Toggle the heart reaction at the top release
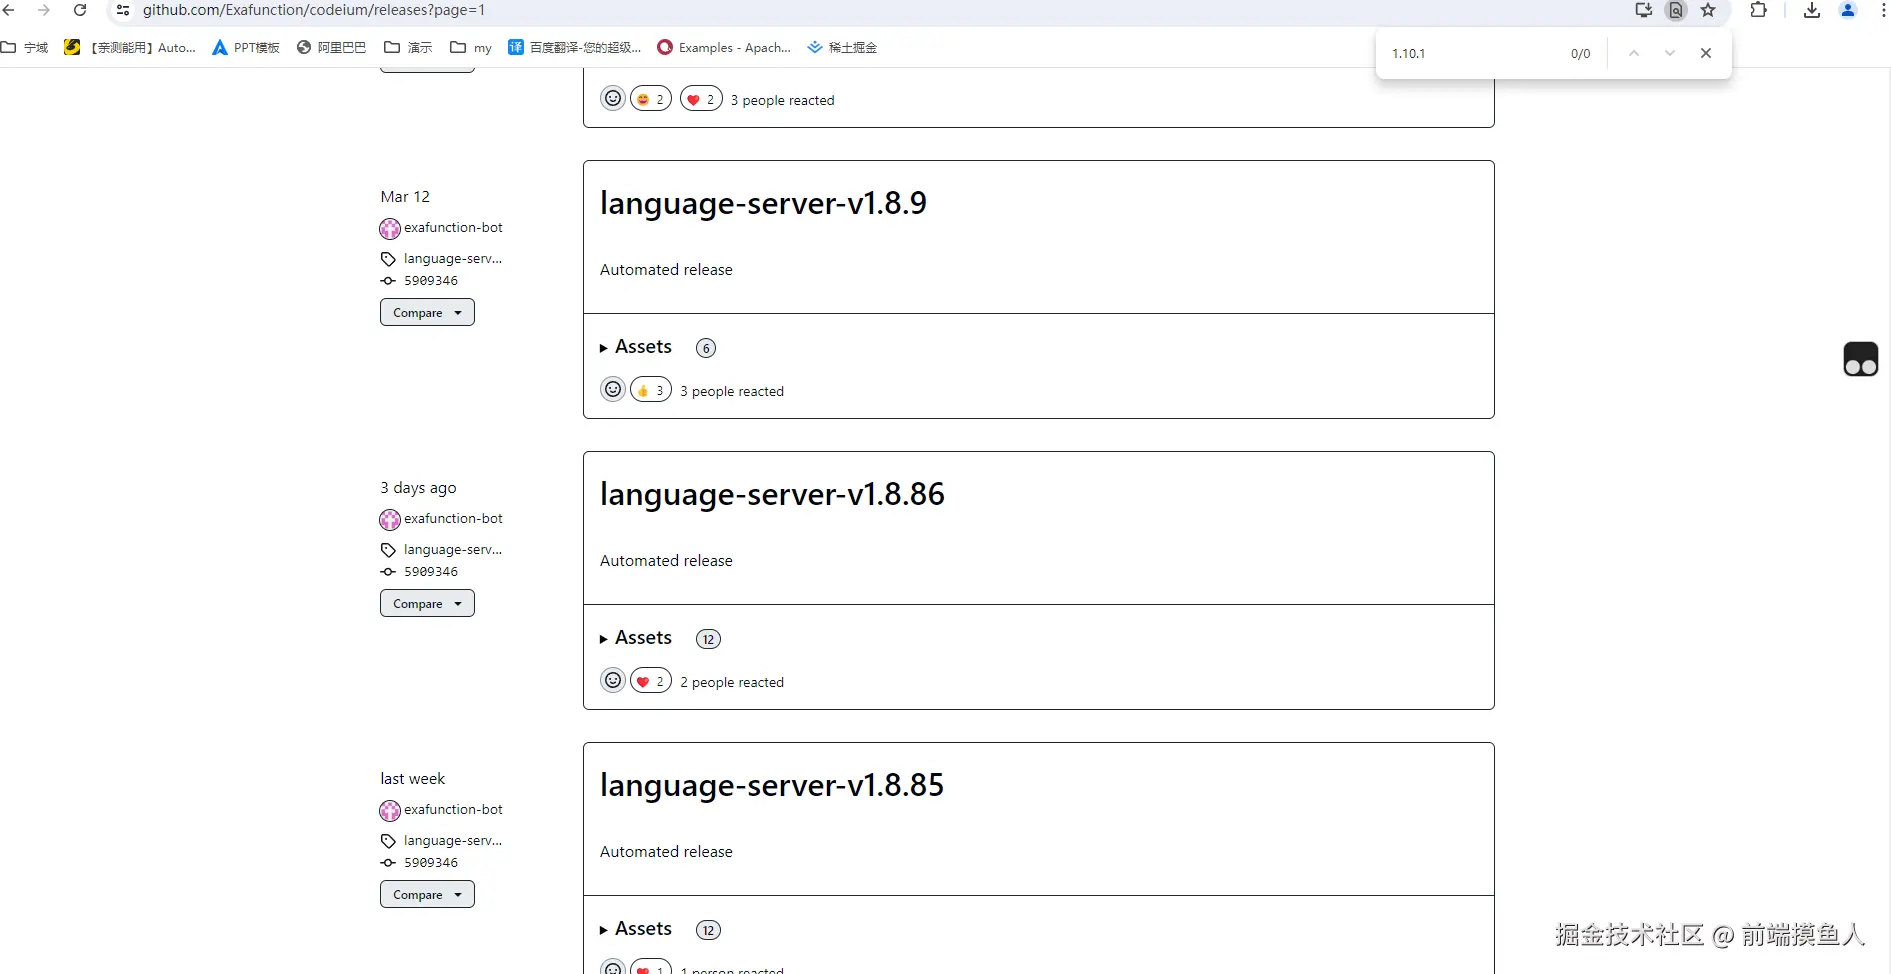Image resolution: width=1891 pixels, height=974 pixels. pyautogui.click(x=701, y=99)
